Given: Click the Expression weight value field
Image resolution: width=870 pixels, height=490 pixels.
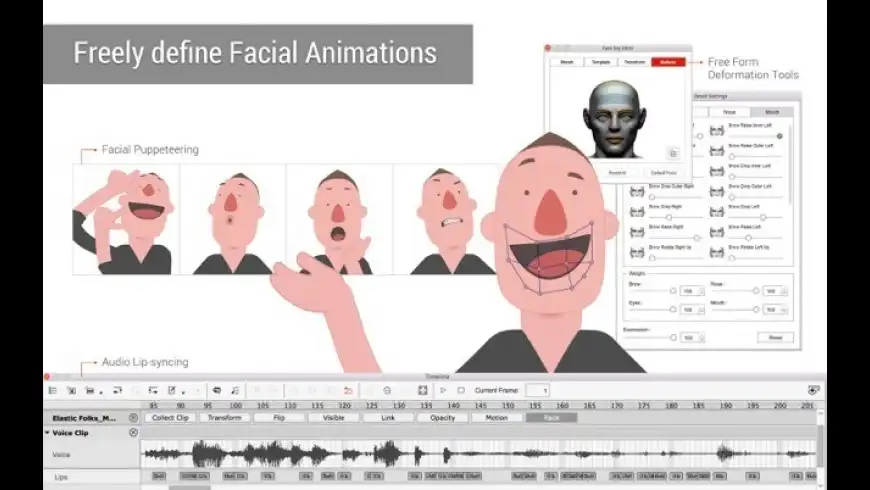Looking at the screenshot, I should click(689, 337).
